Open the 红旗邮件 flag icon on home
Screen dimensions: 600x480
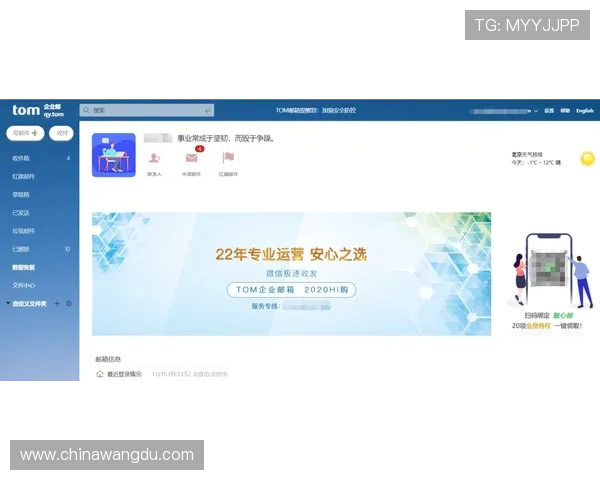tap(228, 157)
